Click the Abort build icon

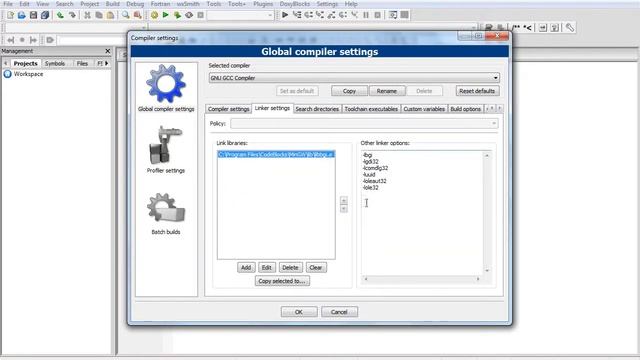[x=200, y=15]
